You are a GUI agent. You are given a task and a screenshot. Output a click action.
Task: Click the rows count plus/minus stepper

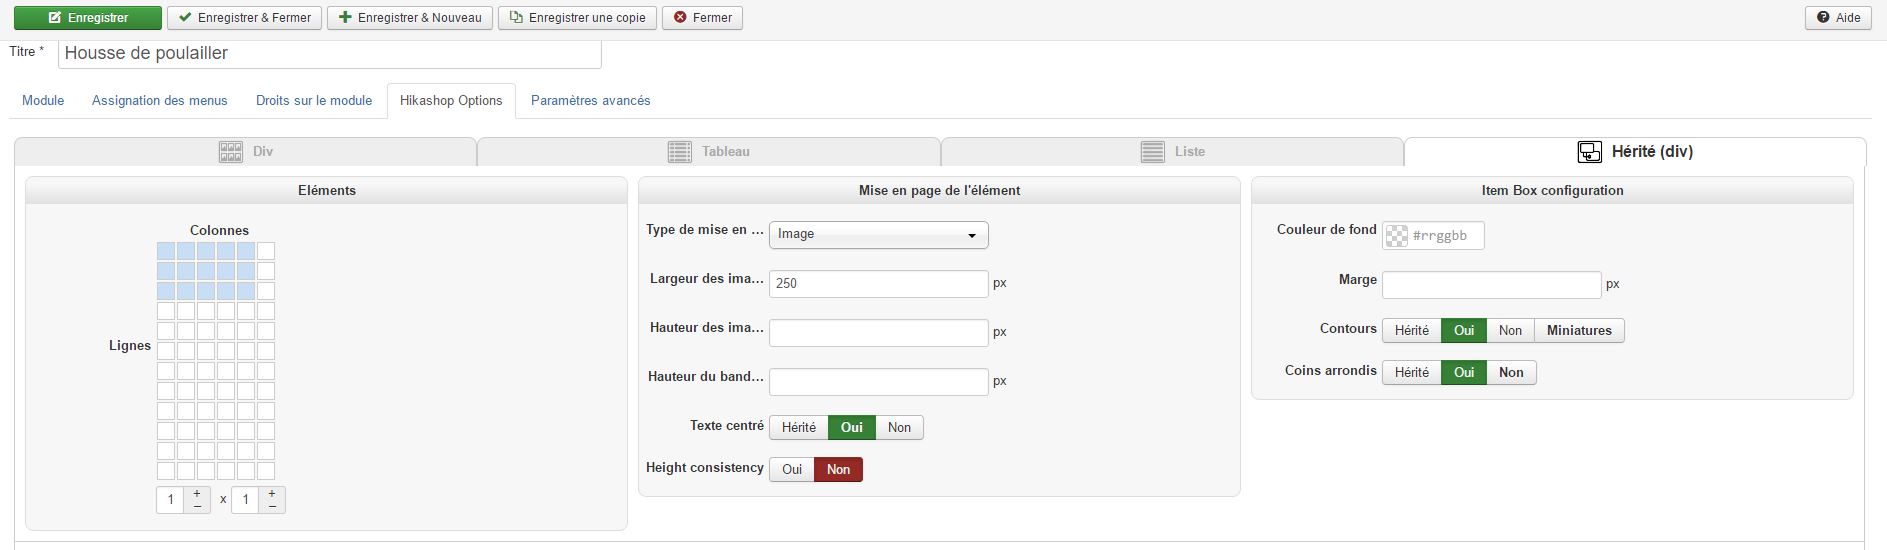(272, 500)
